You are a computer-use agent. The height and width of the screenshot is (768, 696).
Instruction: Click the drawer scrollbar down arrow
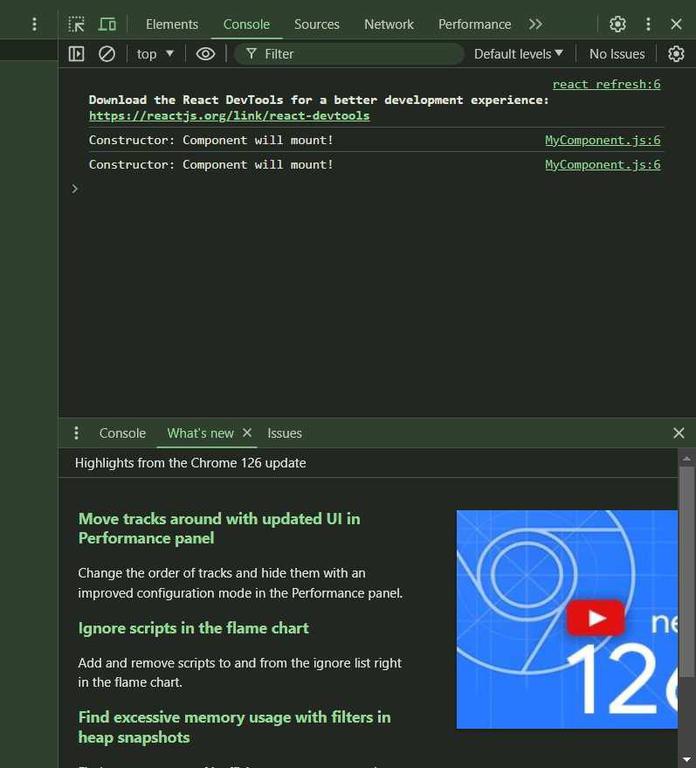coord(686,760)
